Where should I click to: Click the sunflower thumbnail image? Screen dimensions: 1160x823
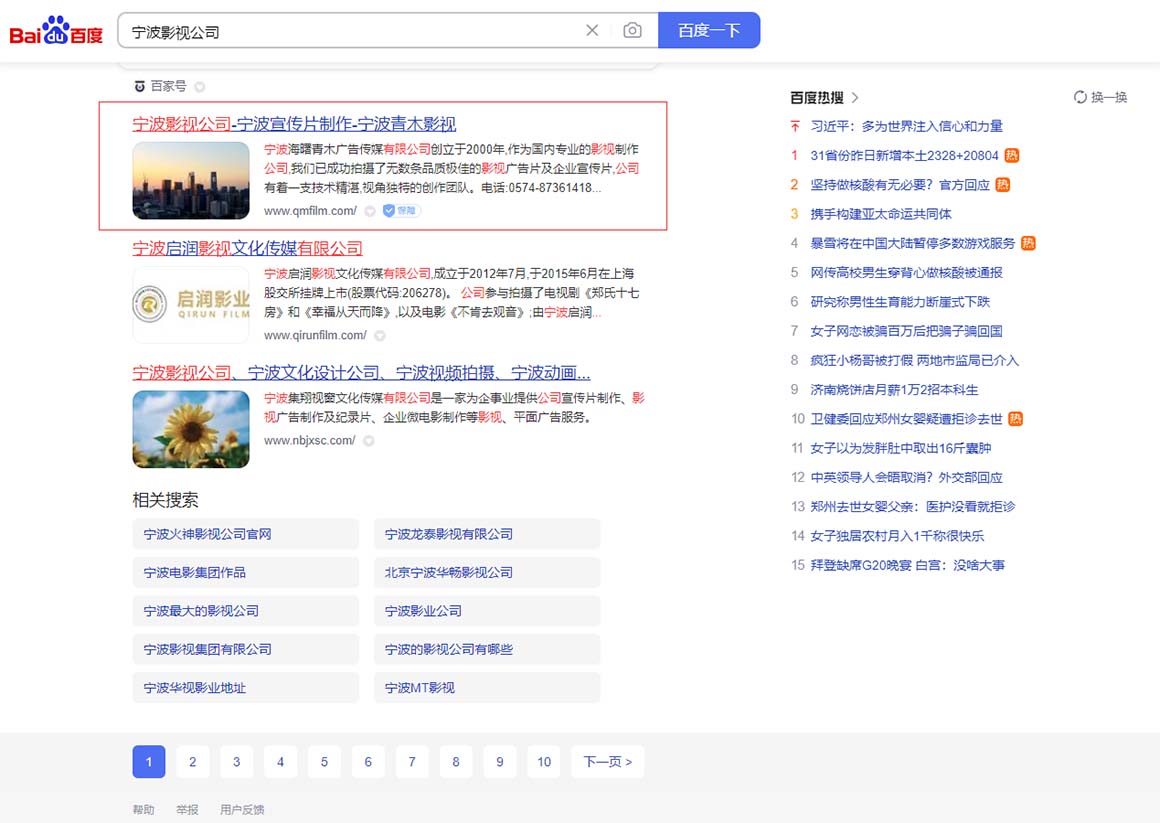[191, 429]
